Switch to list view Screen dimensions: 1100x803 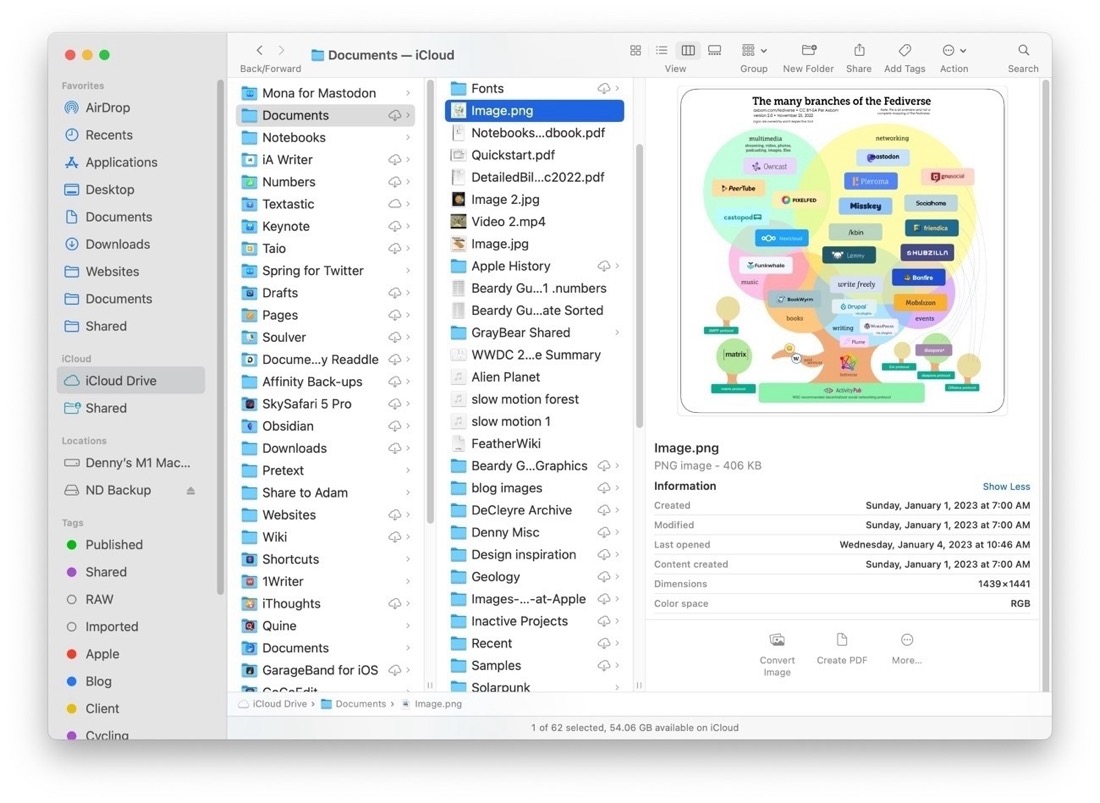(661, 49)
